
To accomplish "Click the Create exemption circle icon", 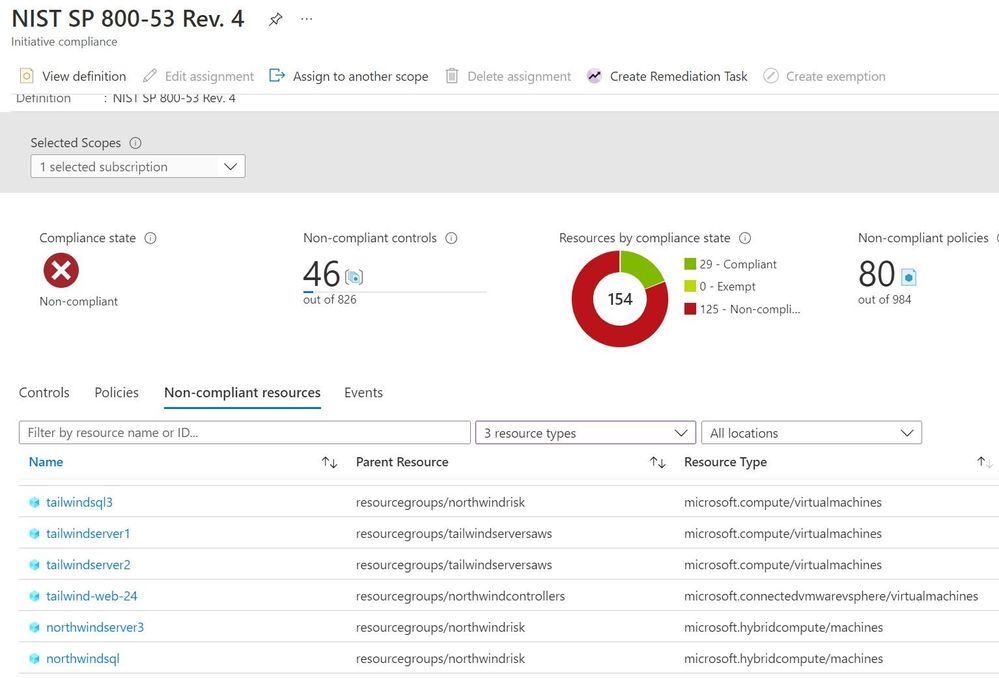I will coord(771,76).
